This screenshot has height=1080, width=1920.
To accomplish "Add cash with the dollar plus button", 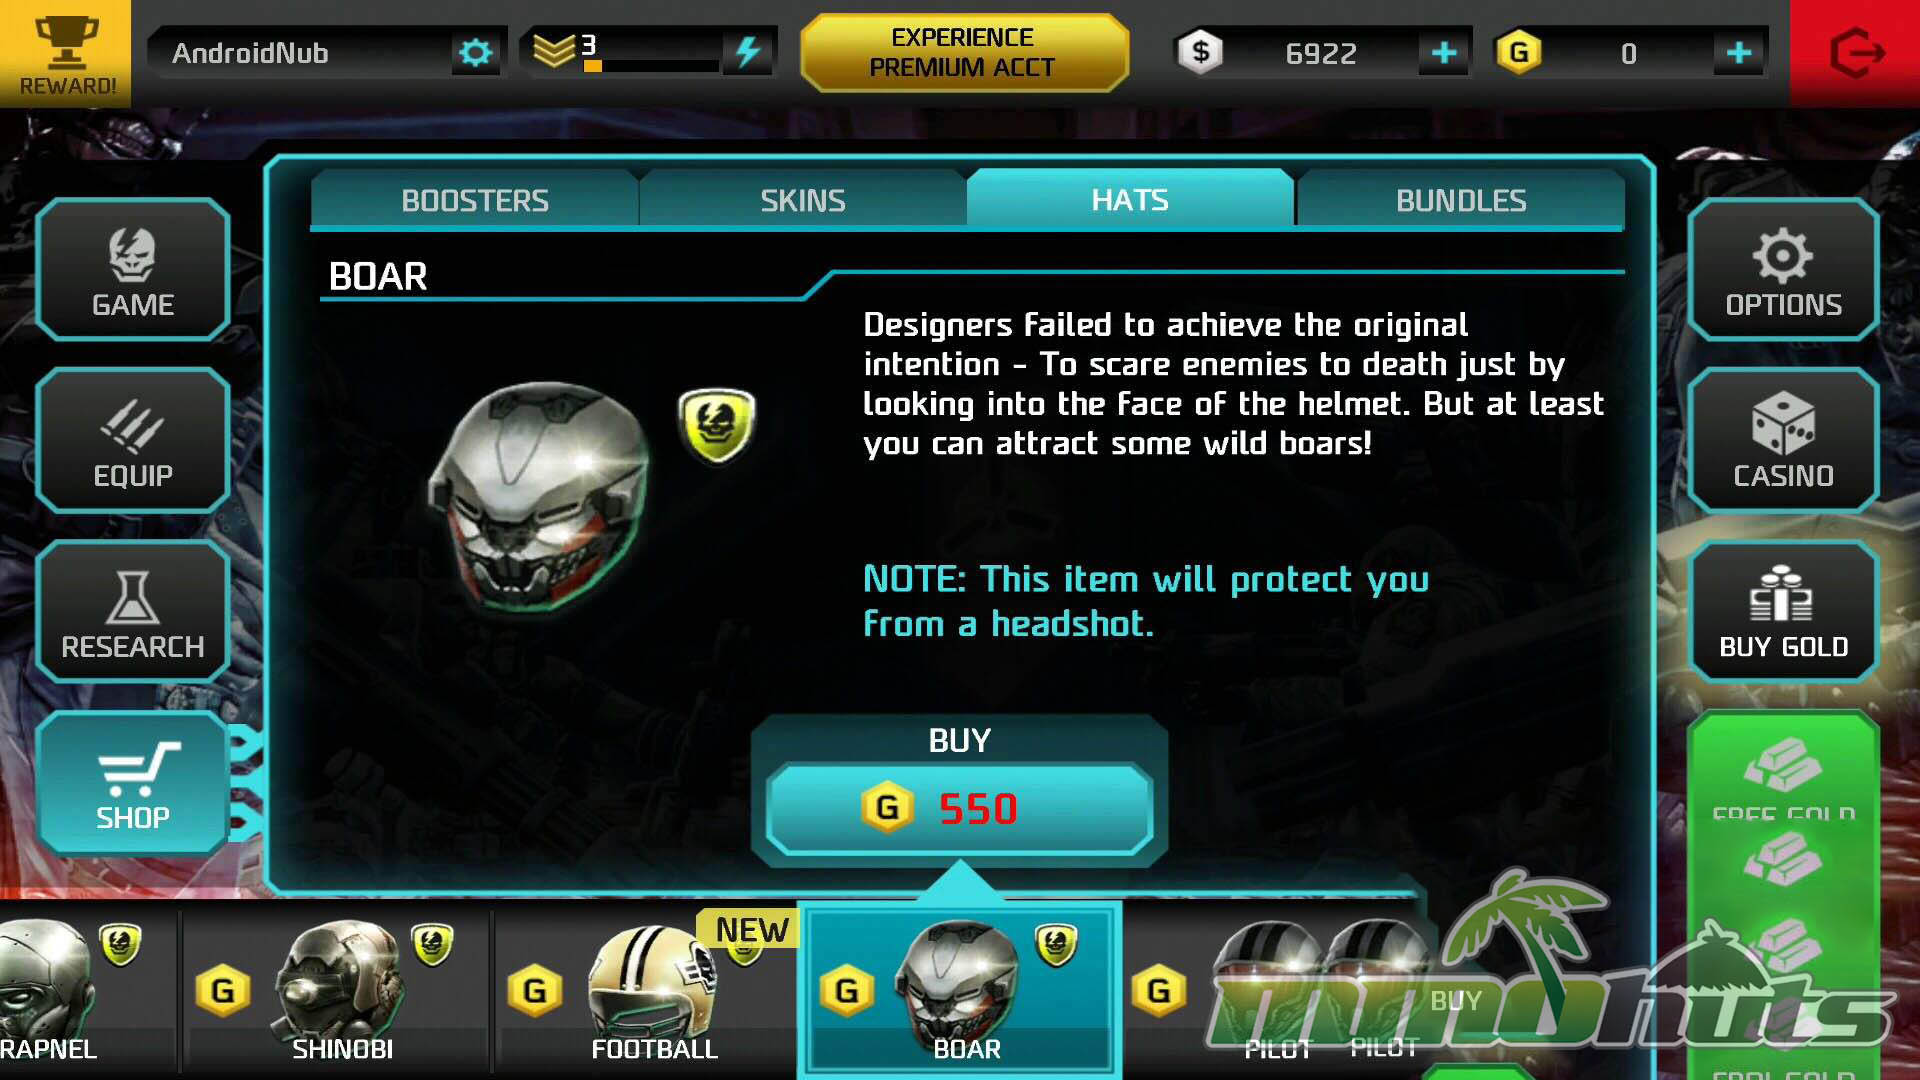I will click(x=1443, y=53).
